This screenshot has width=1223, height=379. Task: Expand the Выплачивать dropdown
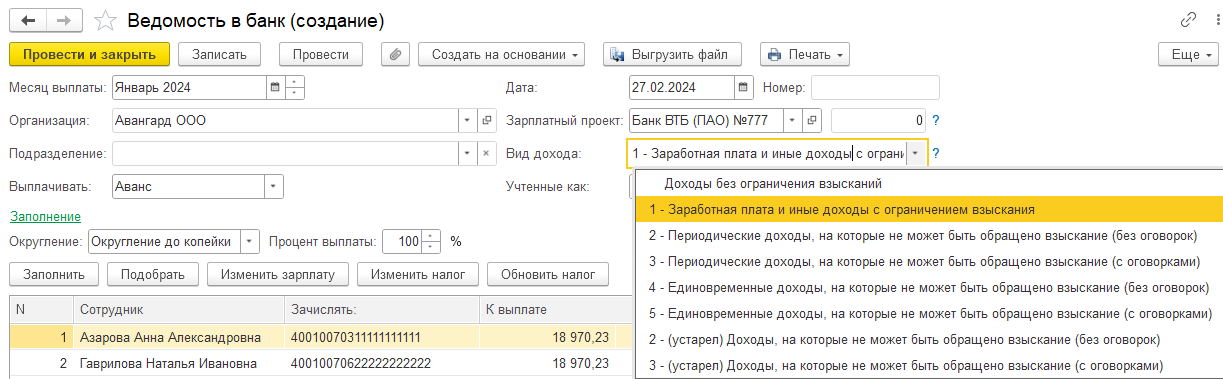coord(274,187)
